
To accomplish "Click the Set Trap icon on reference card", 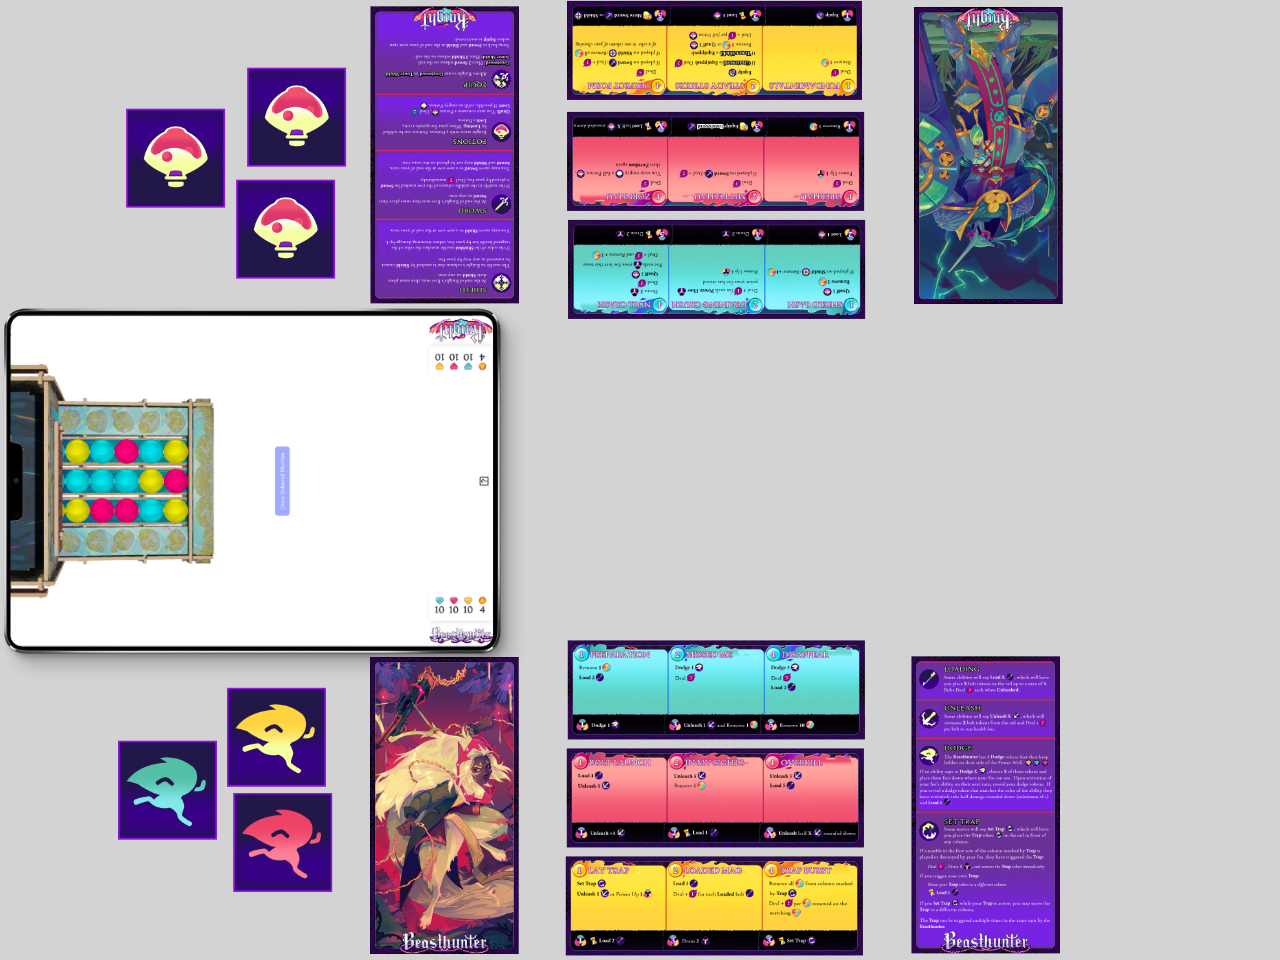I will tap(929, 831).
